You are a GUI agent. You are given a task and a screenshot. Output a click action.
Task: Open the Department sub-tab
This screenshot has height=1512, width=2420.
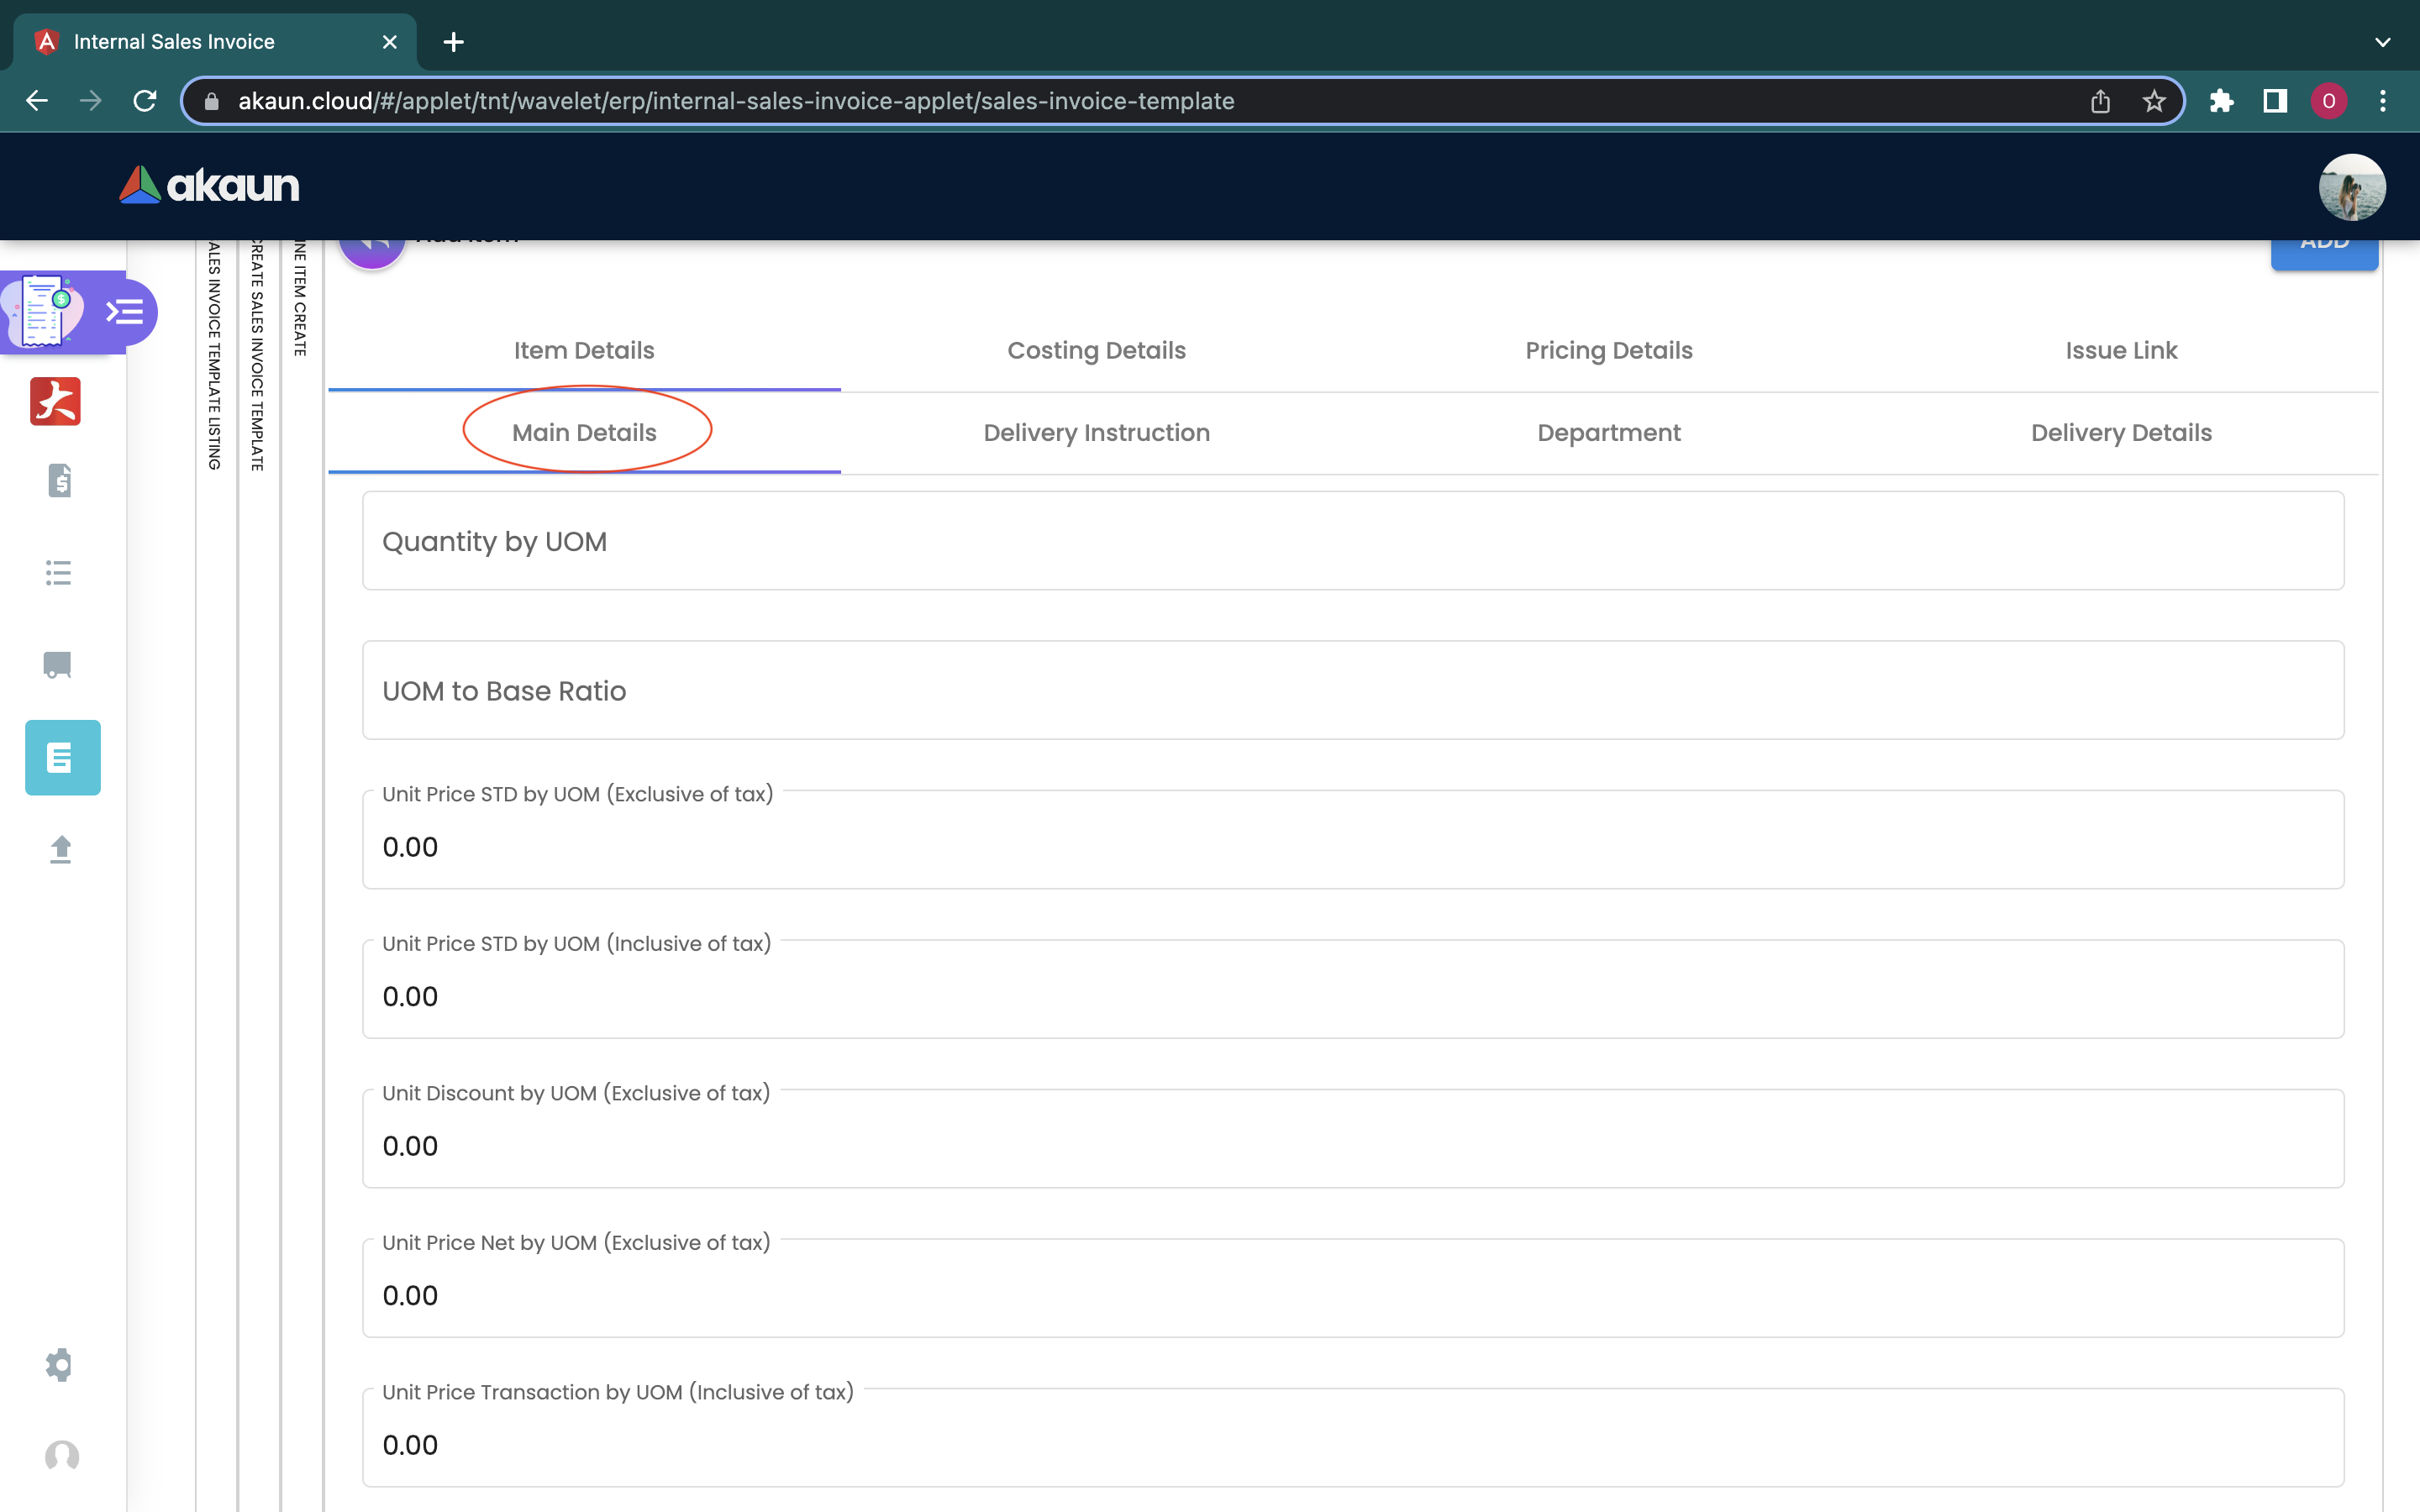pos(1608,433)
